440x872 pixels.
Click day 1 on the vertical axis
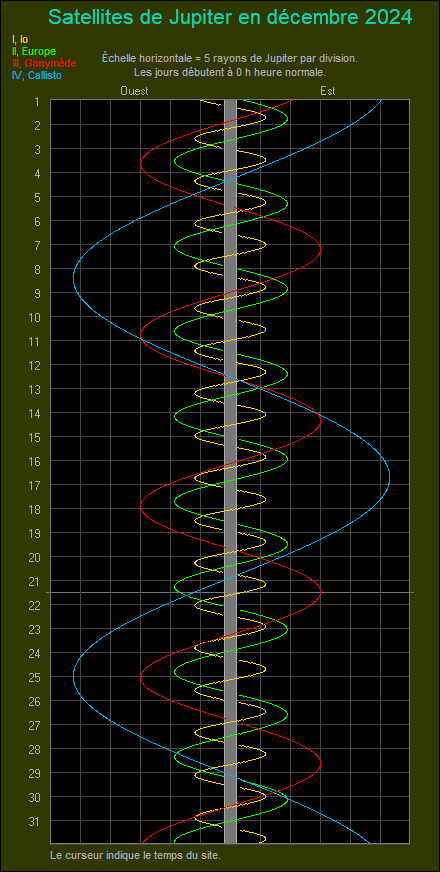click(x=37, y=101)
